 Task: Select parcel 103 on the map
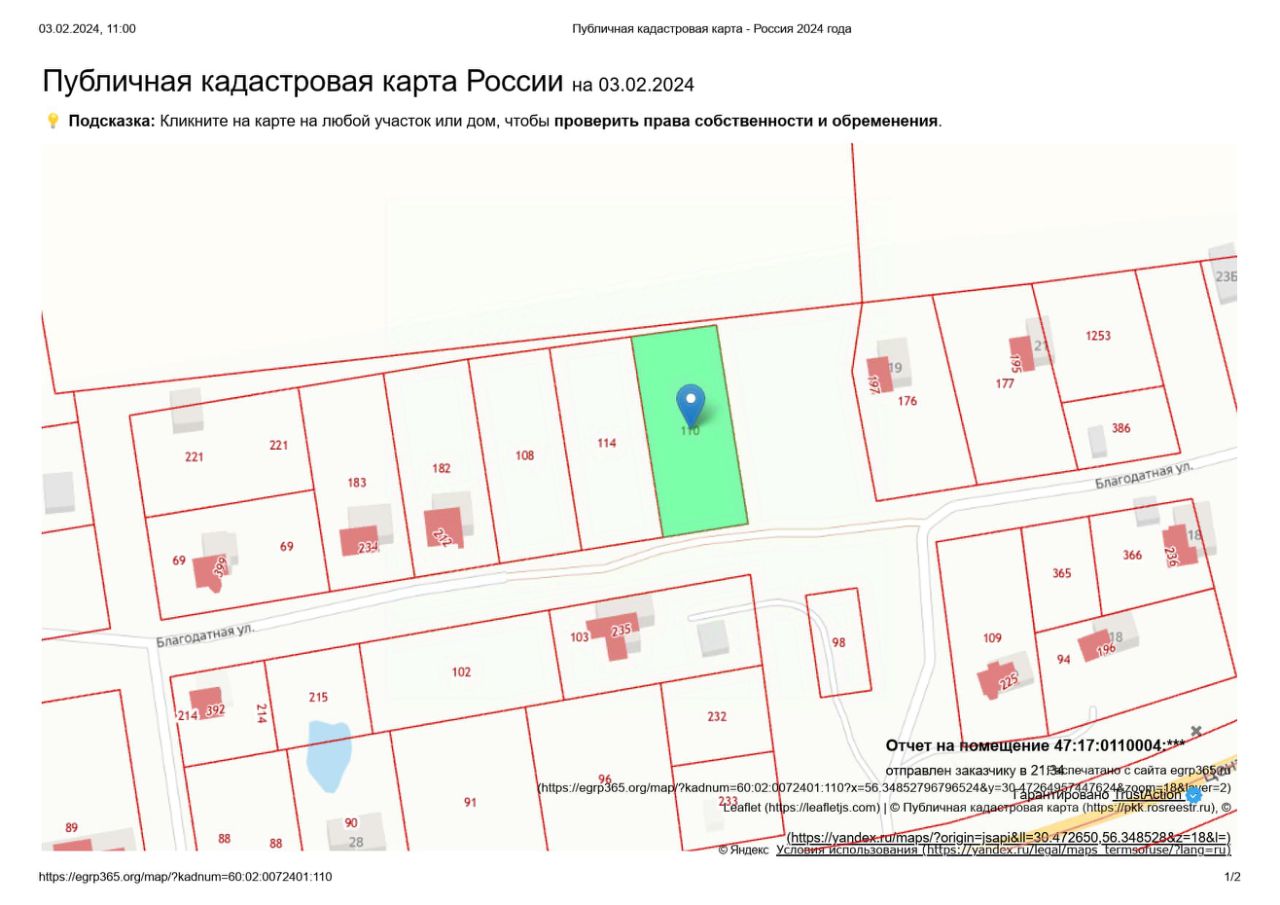(x=580, y=637)
